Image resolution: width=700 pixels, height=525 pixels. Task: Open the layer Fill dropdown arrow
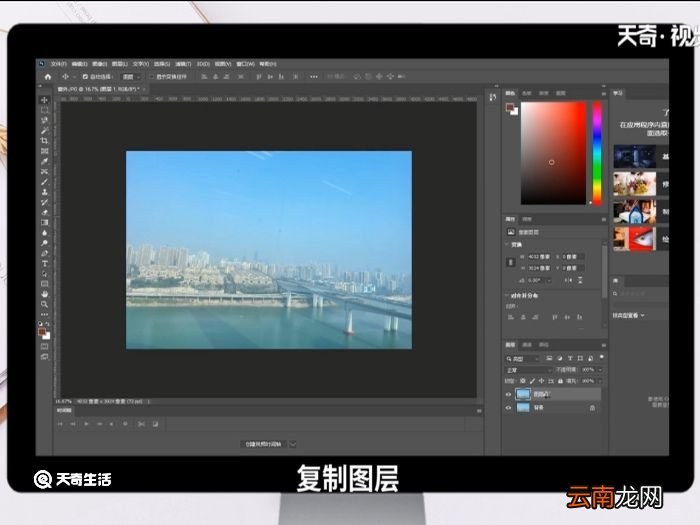click(600, 381)
